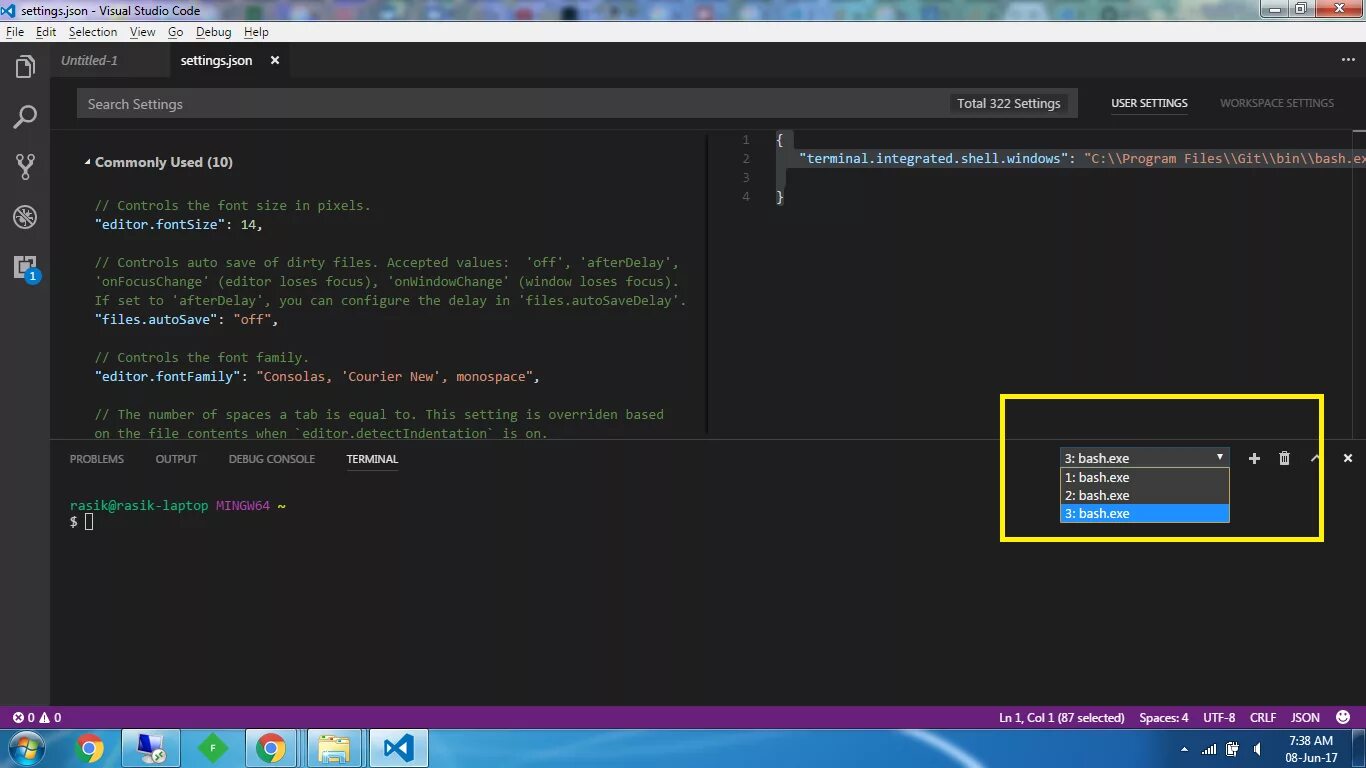Open the green F app in taskbar
This screenshot has width=1366, height=768.
pyautogui.click(x=212, y=748)
